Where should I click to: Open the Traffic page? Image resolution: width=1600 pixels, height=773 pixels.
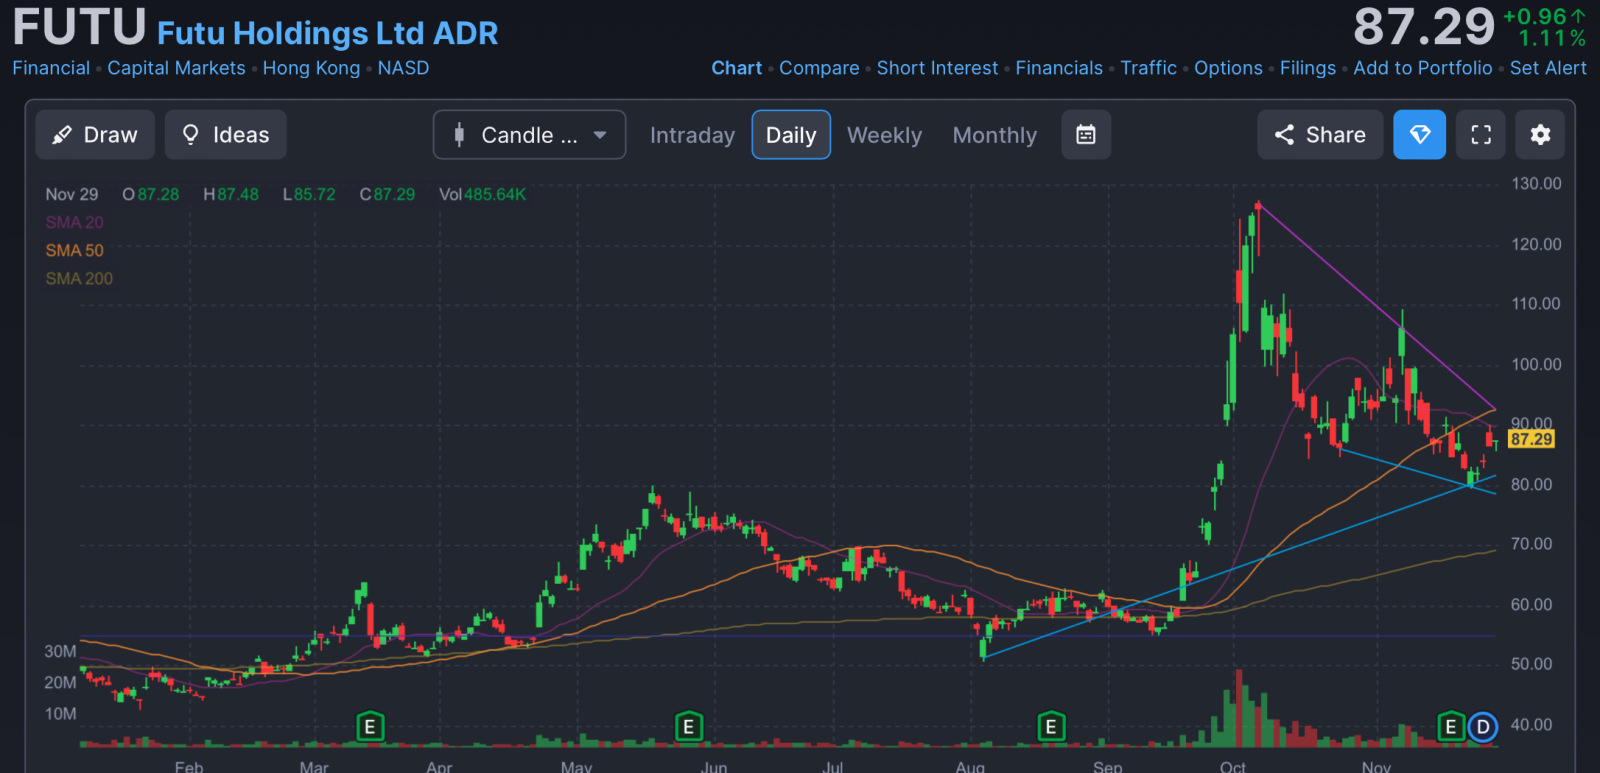[1148, 68]
